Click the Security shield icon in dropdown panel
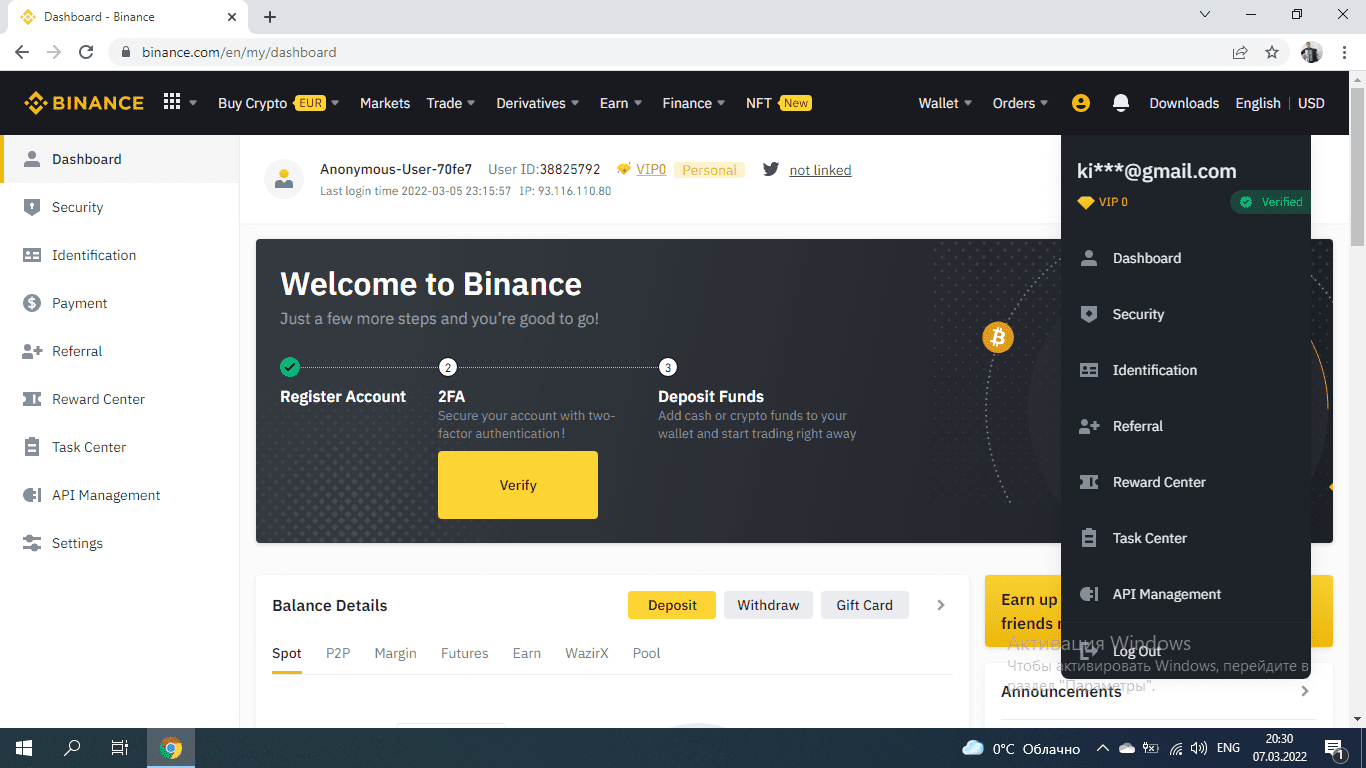This screenshot has height=768, width=1366. (1090, 314)
